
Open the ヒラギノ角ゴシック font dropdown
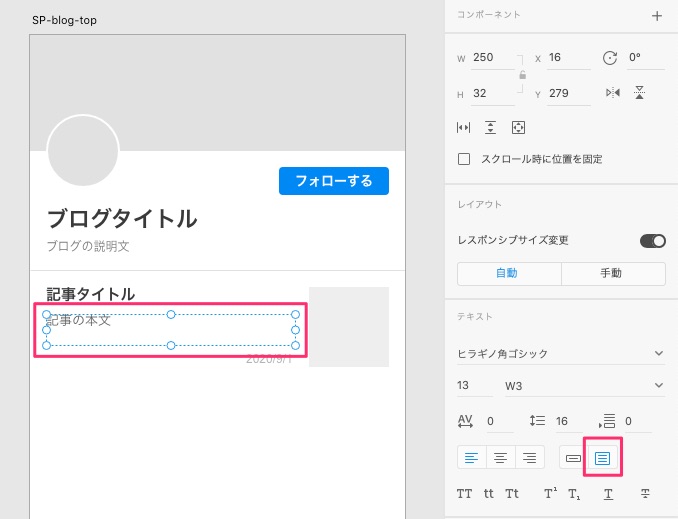(x=560, y=353)
